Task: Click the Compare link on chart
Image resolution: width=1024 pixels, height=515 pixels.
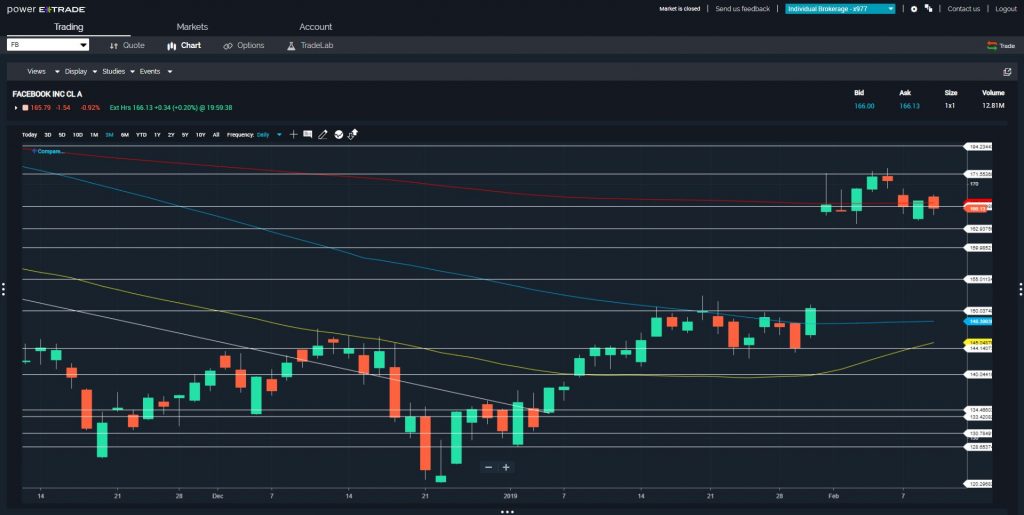Action: 48,151
